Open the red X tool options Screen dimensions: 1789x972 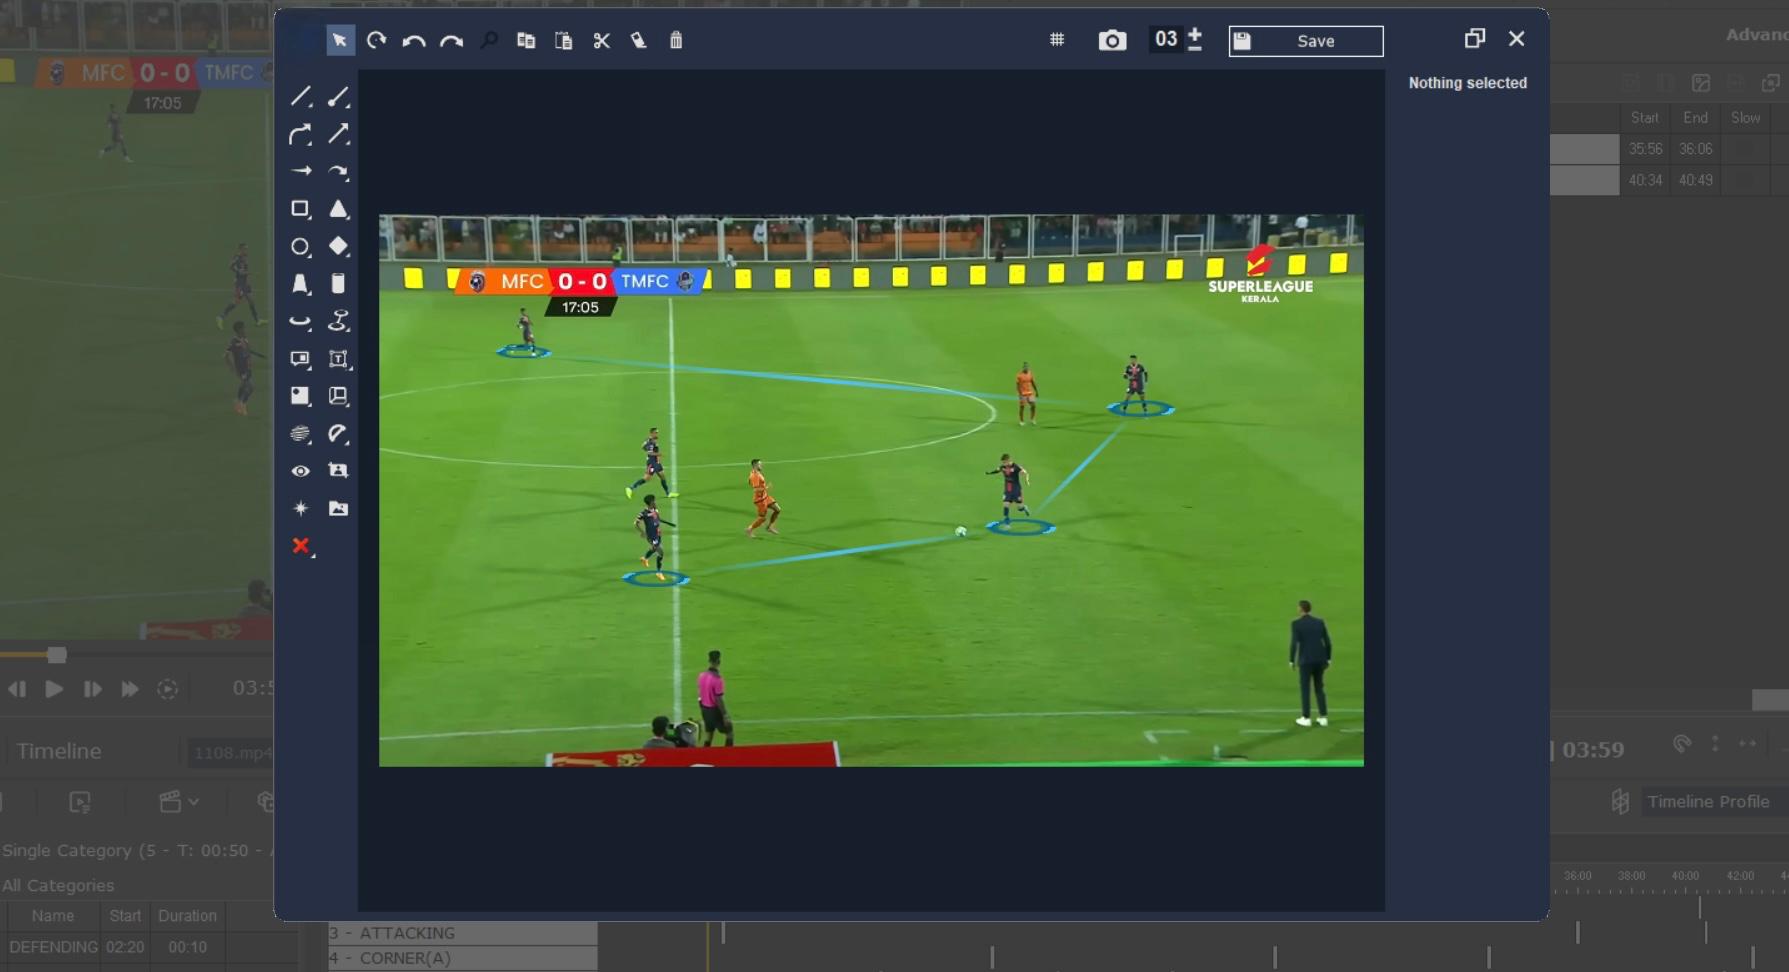[x=301, y=546]
